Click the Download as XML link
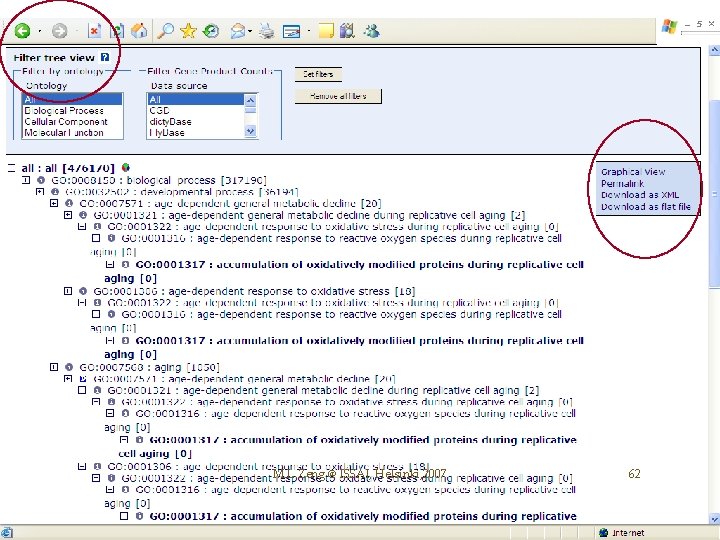Image resolution: width=720 pixels, height=540 pixels. pyautogui.click(x=640, y=195)
